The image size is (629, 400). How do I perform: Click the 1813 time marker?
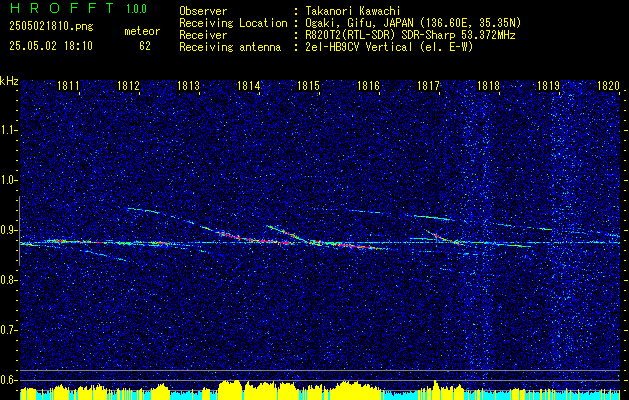(189, 86)
